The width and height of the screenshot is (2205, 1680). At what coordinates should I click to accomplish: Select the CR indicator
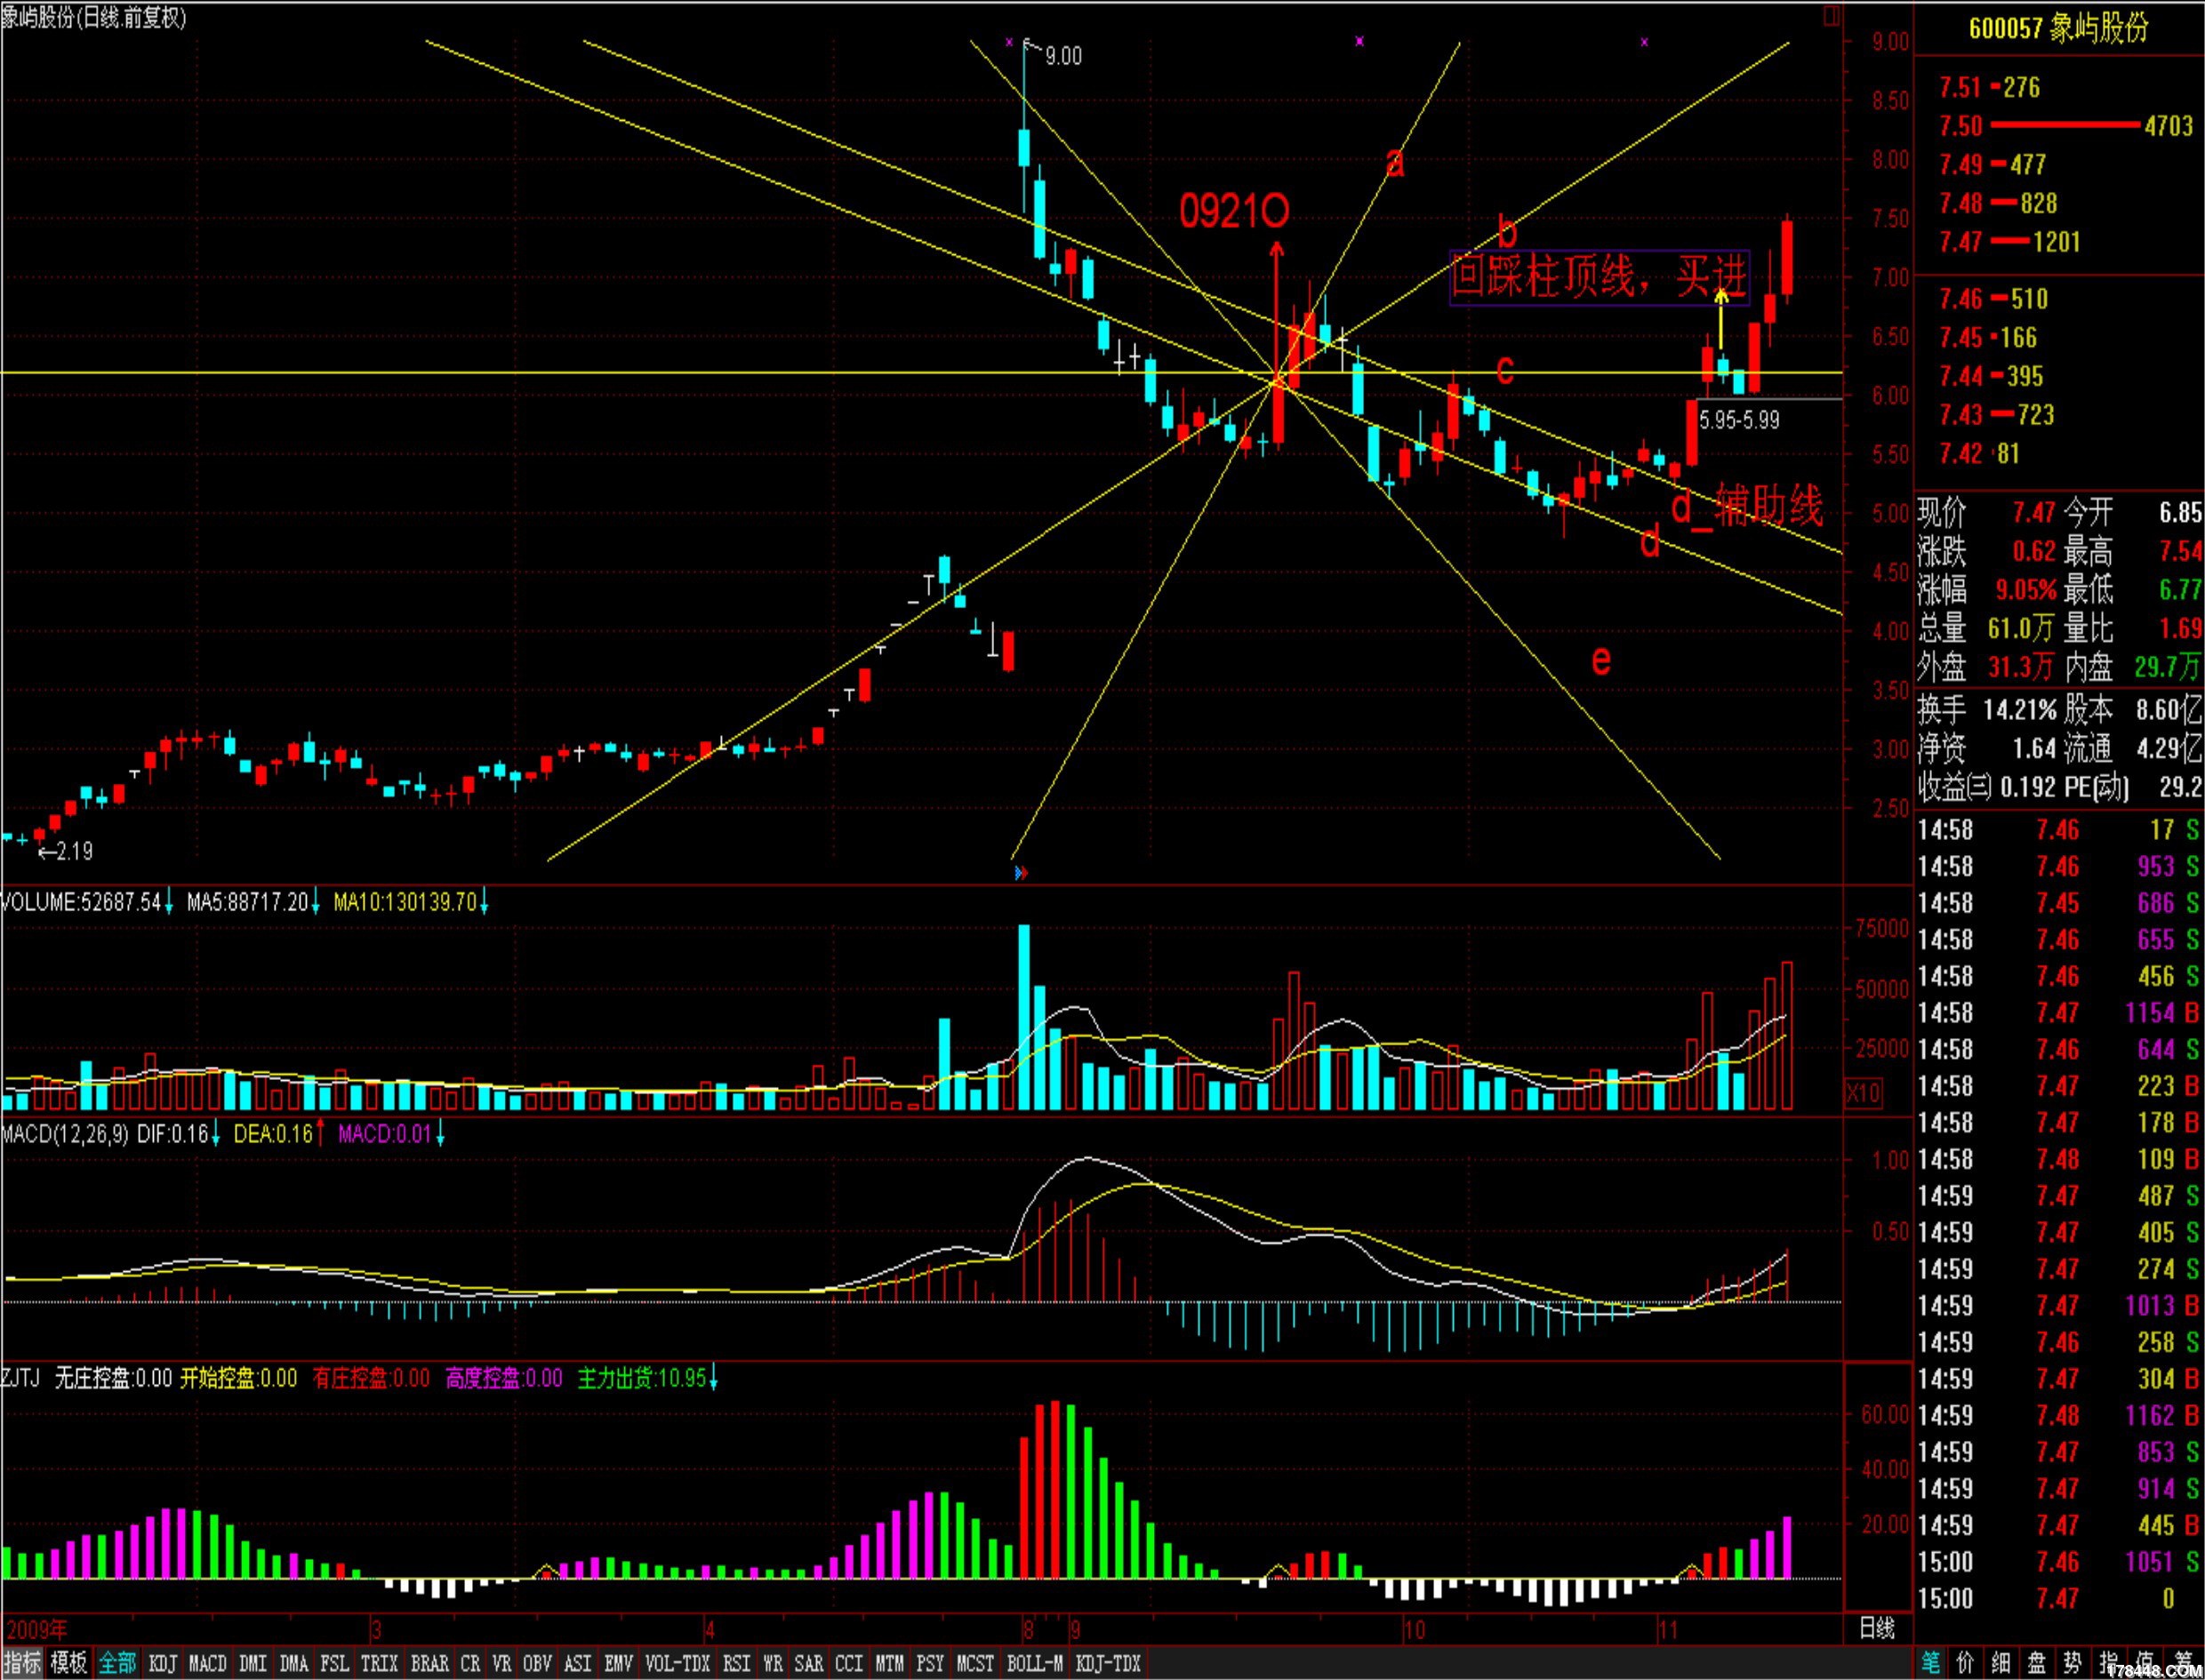click(x=471, y=1664)
